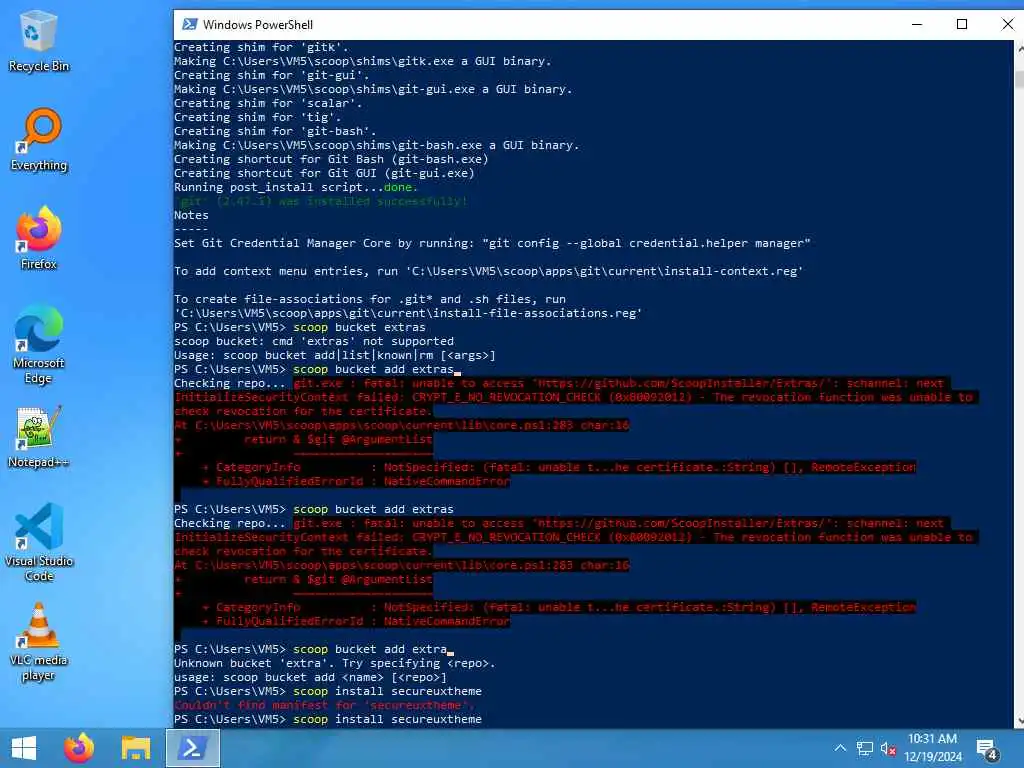Click the Windows PowerShell title bar text
Image resolution: width=1024 pixels, height=768 pixels.
tap(258, 25)
